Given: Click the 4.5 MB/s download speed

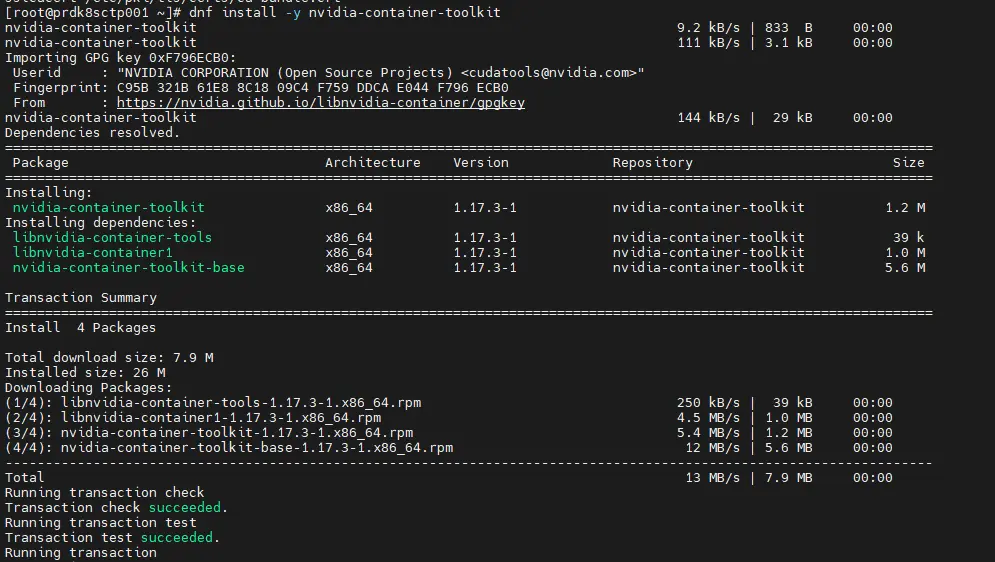Looking at the screenshot, I should pos(708,418).
